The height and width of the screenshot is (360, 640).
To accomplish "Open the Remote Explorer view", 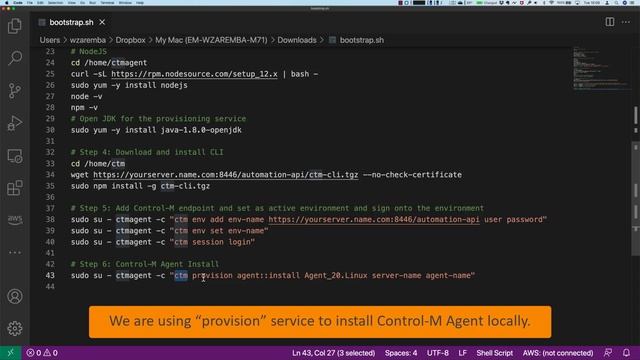I will [15, 156].
